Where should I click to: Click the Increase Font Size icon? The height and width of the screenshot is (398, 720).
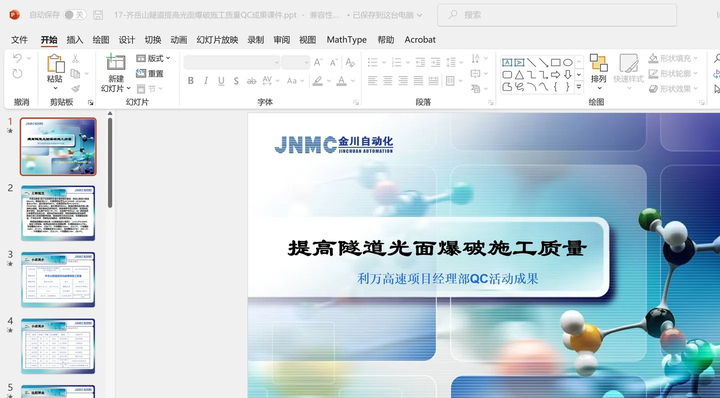point(318,62)
